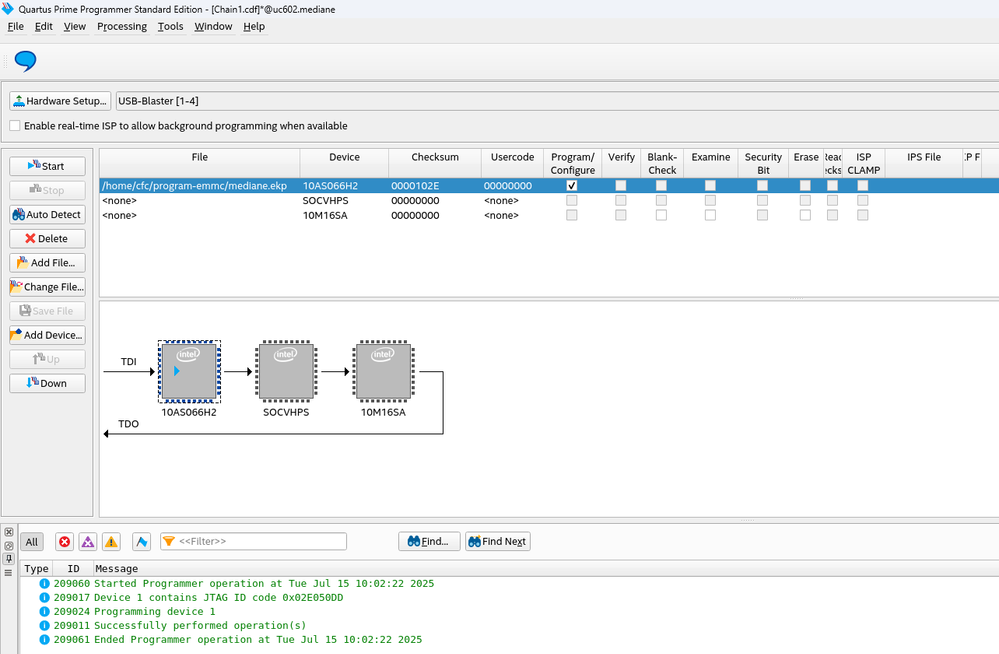999x654 pixels.
Task: Click the blue flag message filter icon
Action: pos(142,542)
